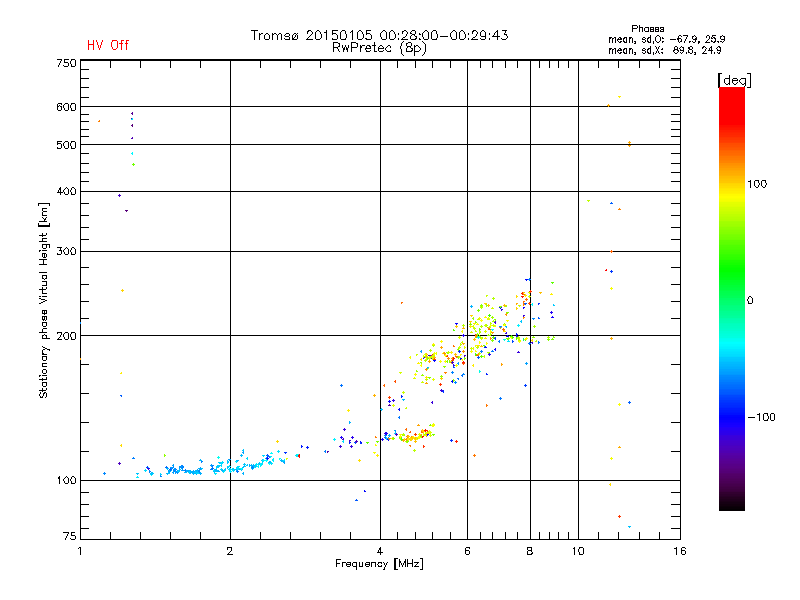Click the "4" frequency axis label
Viewport: 800px width, 600px height.
(x=380, y=551)
